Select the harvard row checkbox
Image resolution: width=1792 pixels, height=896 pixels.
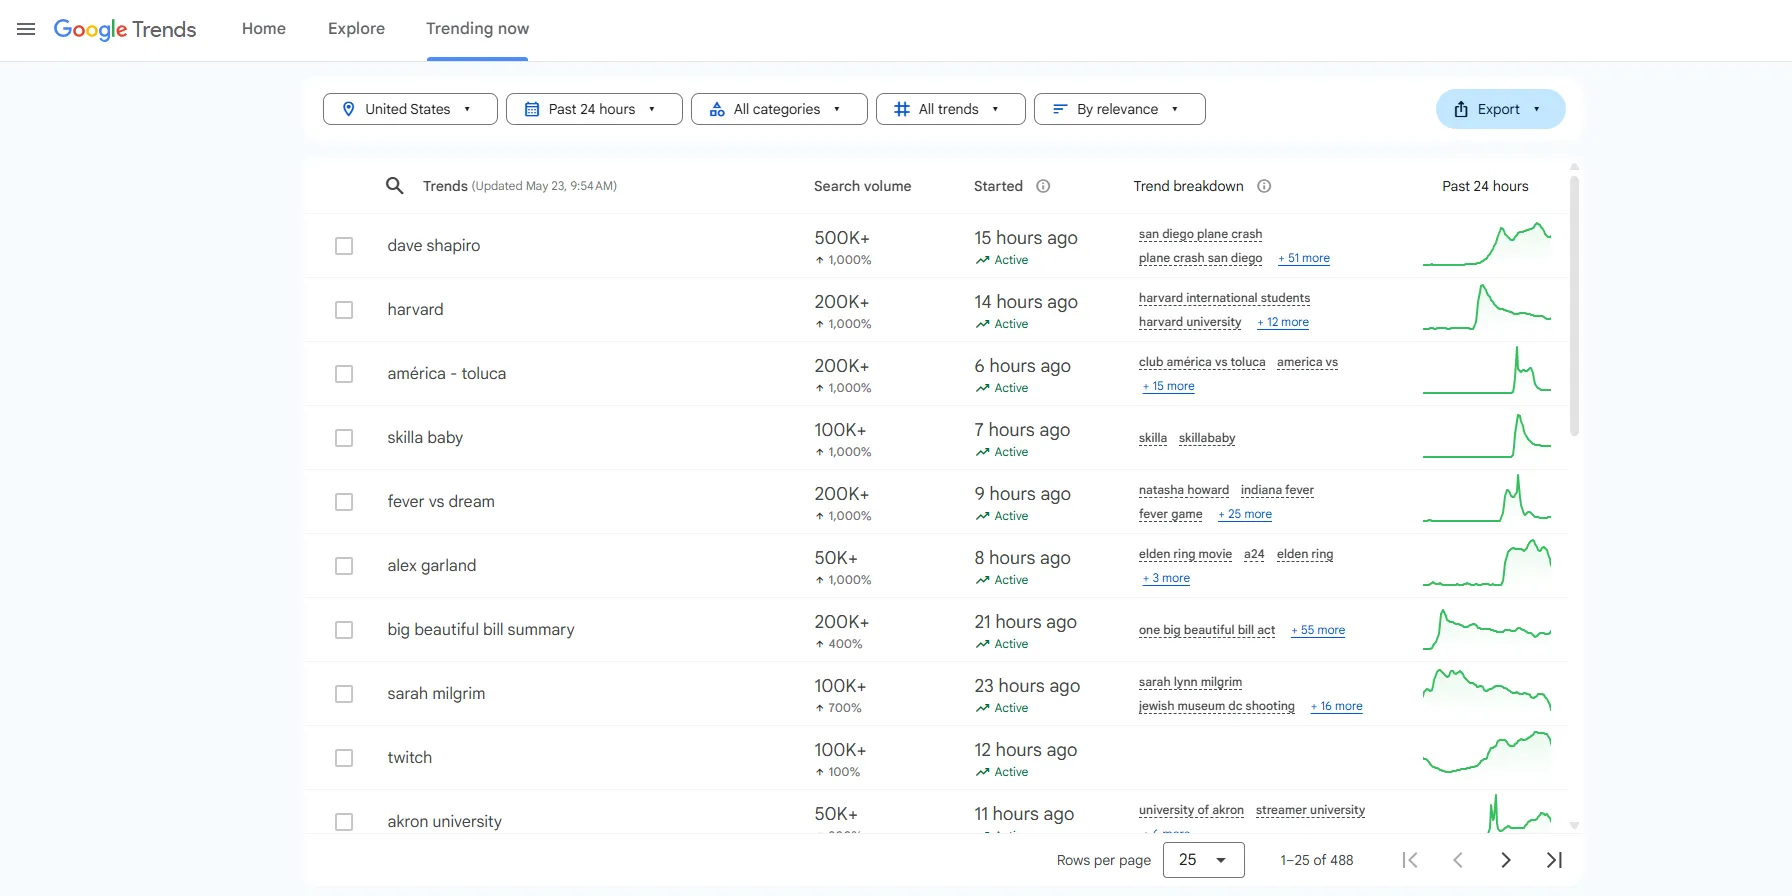tap(344, 310)
